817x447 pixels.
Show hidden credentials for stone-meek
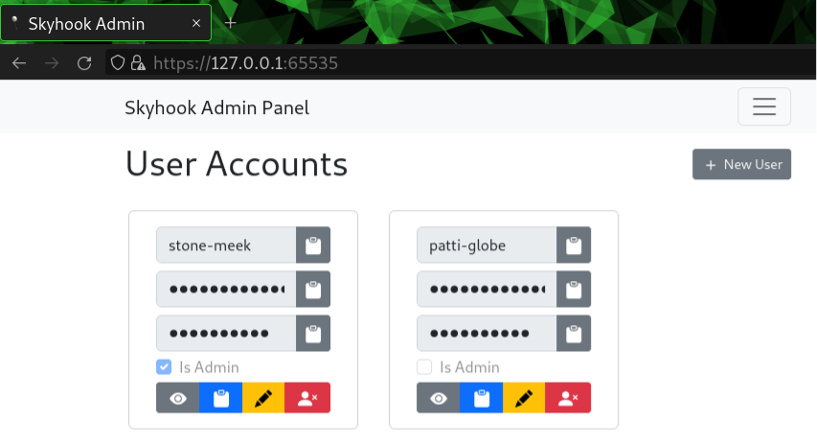pyautogui.click(x=178, y=398)
